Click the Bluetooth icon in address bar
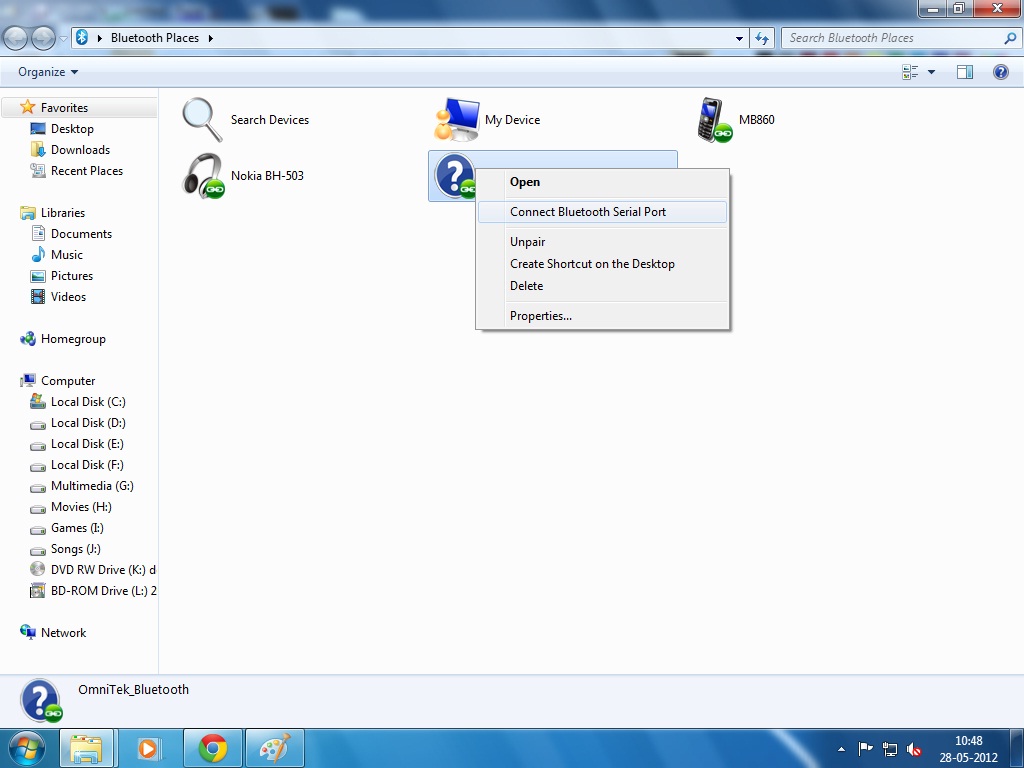The height and width of the screenshot is (768, 1024). (x=82, y=37)
